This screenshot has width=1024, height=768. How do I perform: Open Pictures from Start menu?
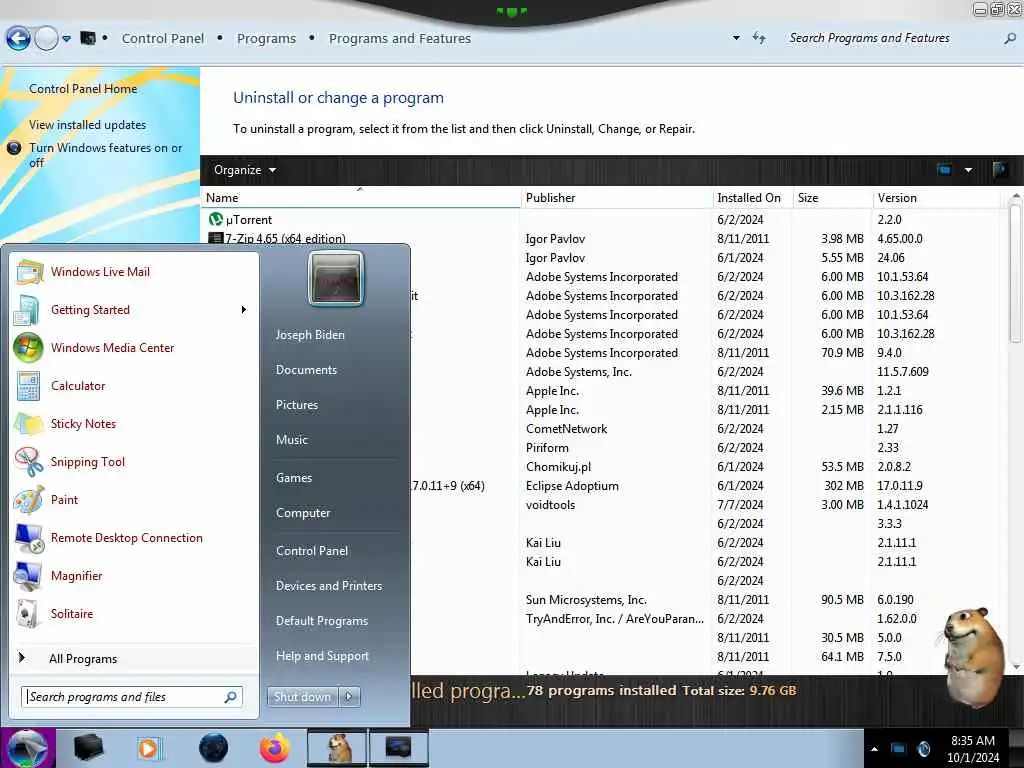[x=296, y=405]
